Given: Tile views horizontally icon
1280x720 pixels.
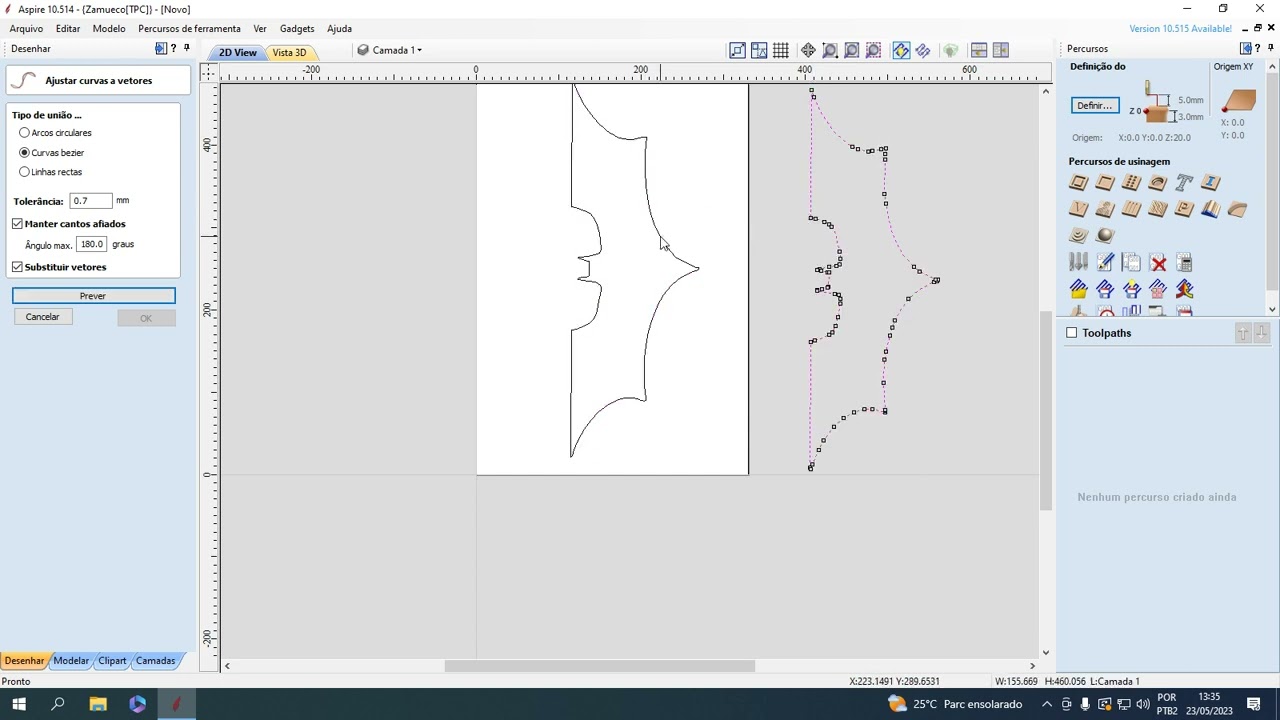Looking at the screenshot, I should 979,50.
